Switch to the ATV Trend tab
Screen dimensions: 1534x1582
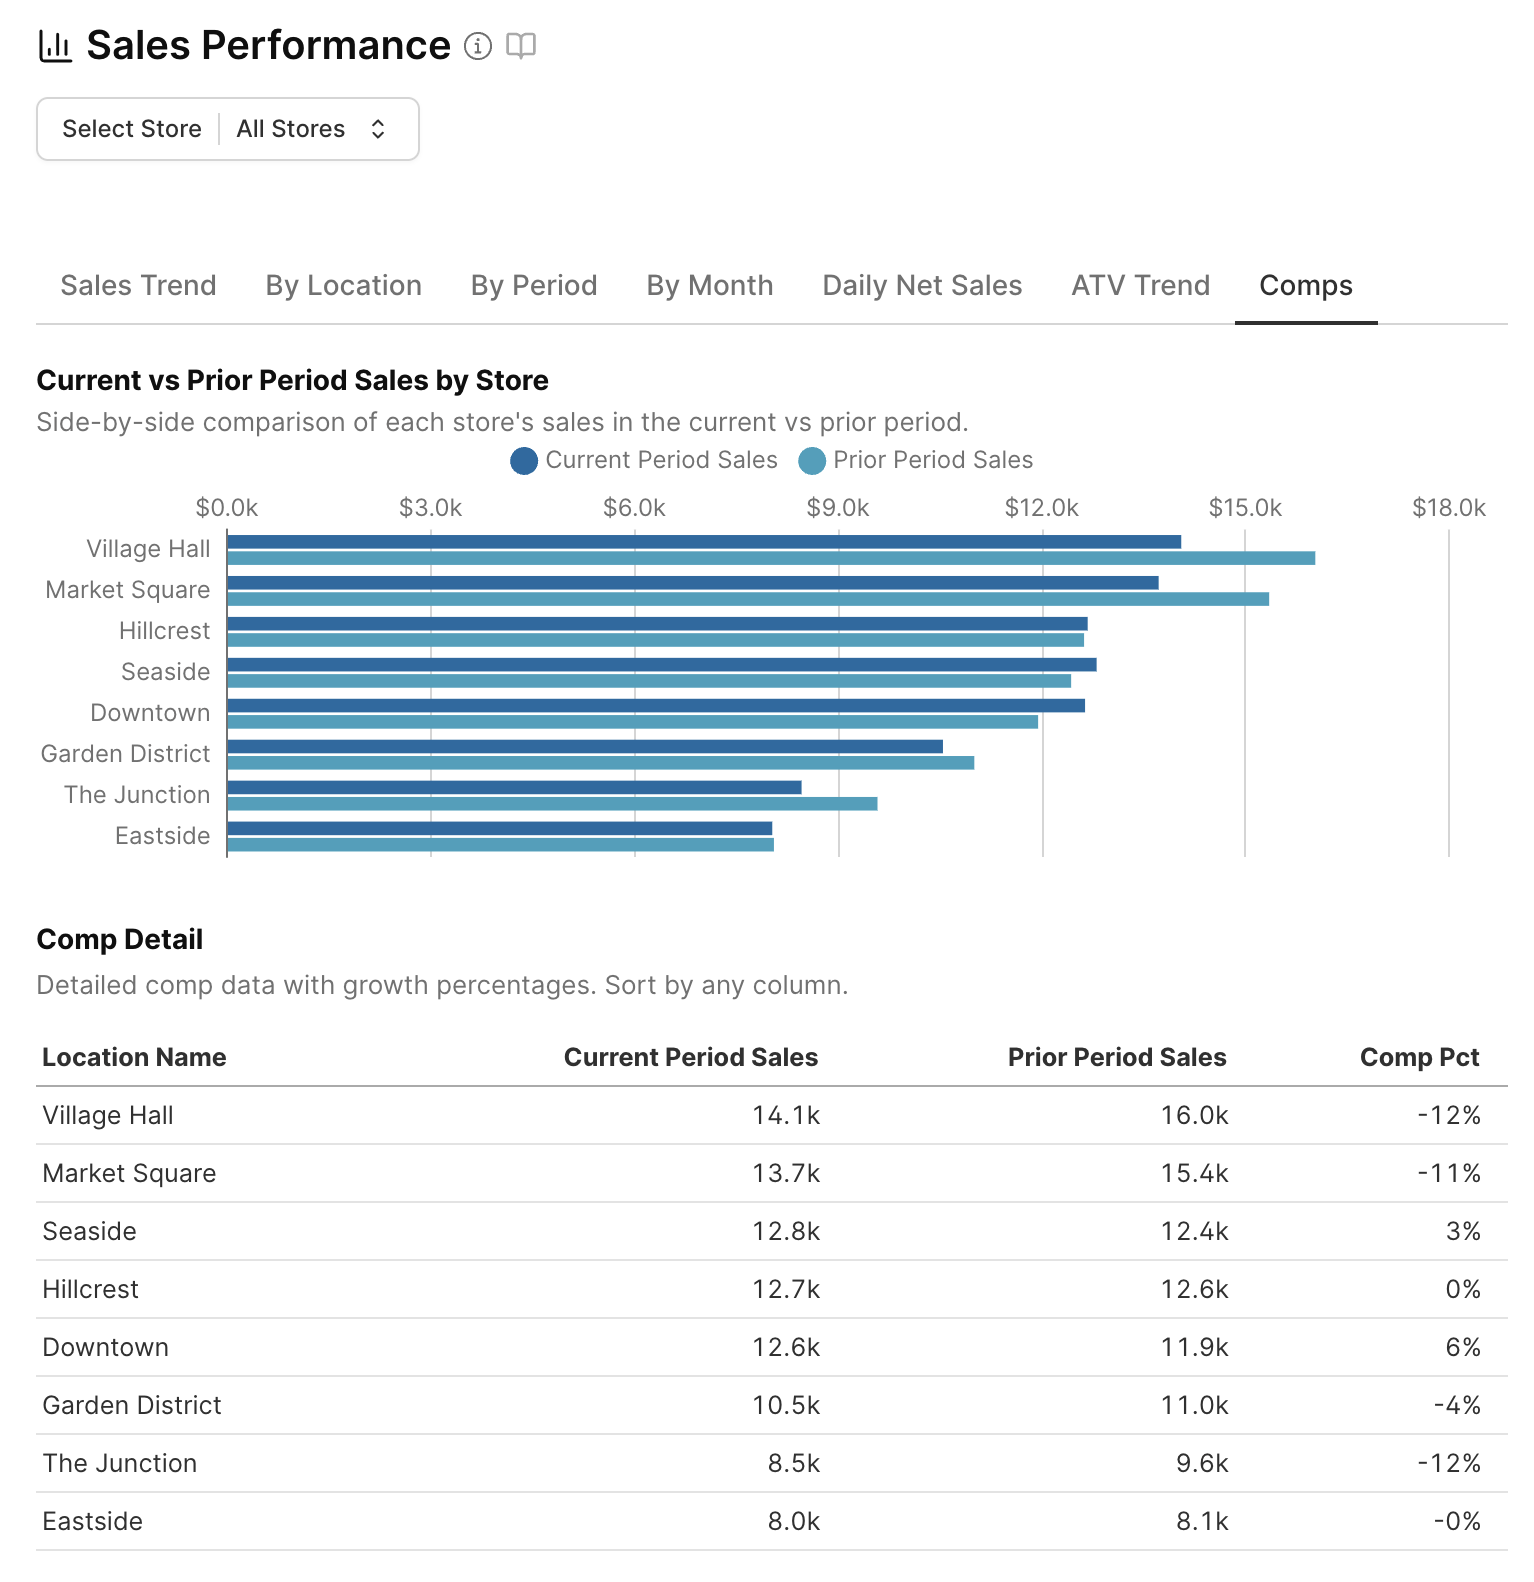click(1140, 286)
